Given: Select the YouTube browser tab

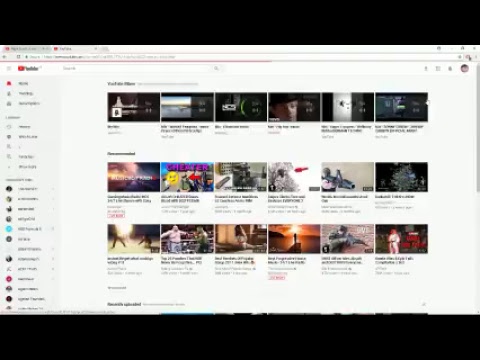Looking at the screenshot, I should (75, 49).
